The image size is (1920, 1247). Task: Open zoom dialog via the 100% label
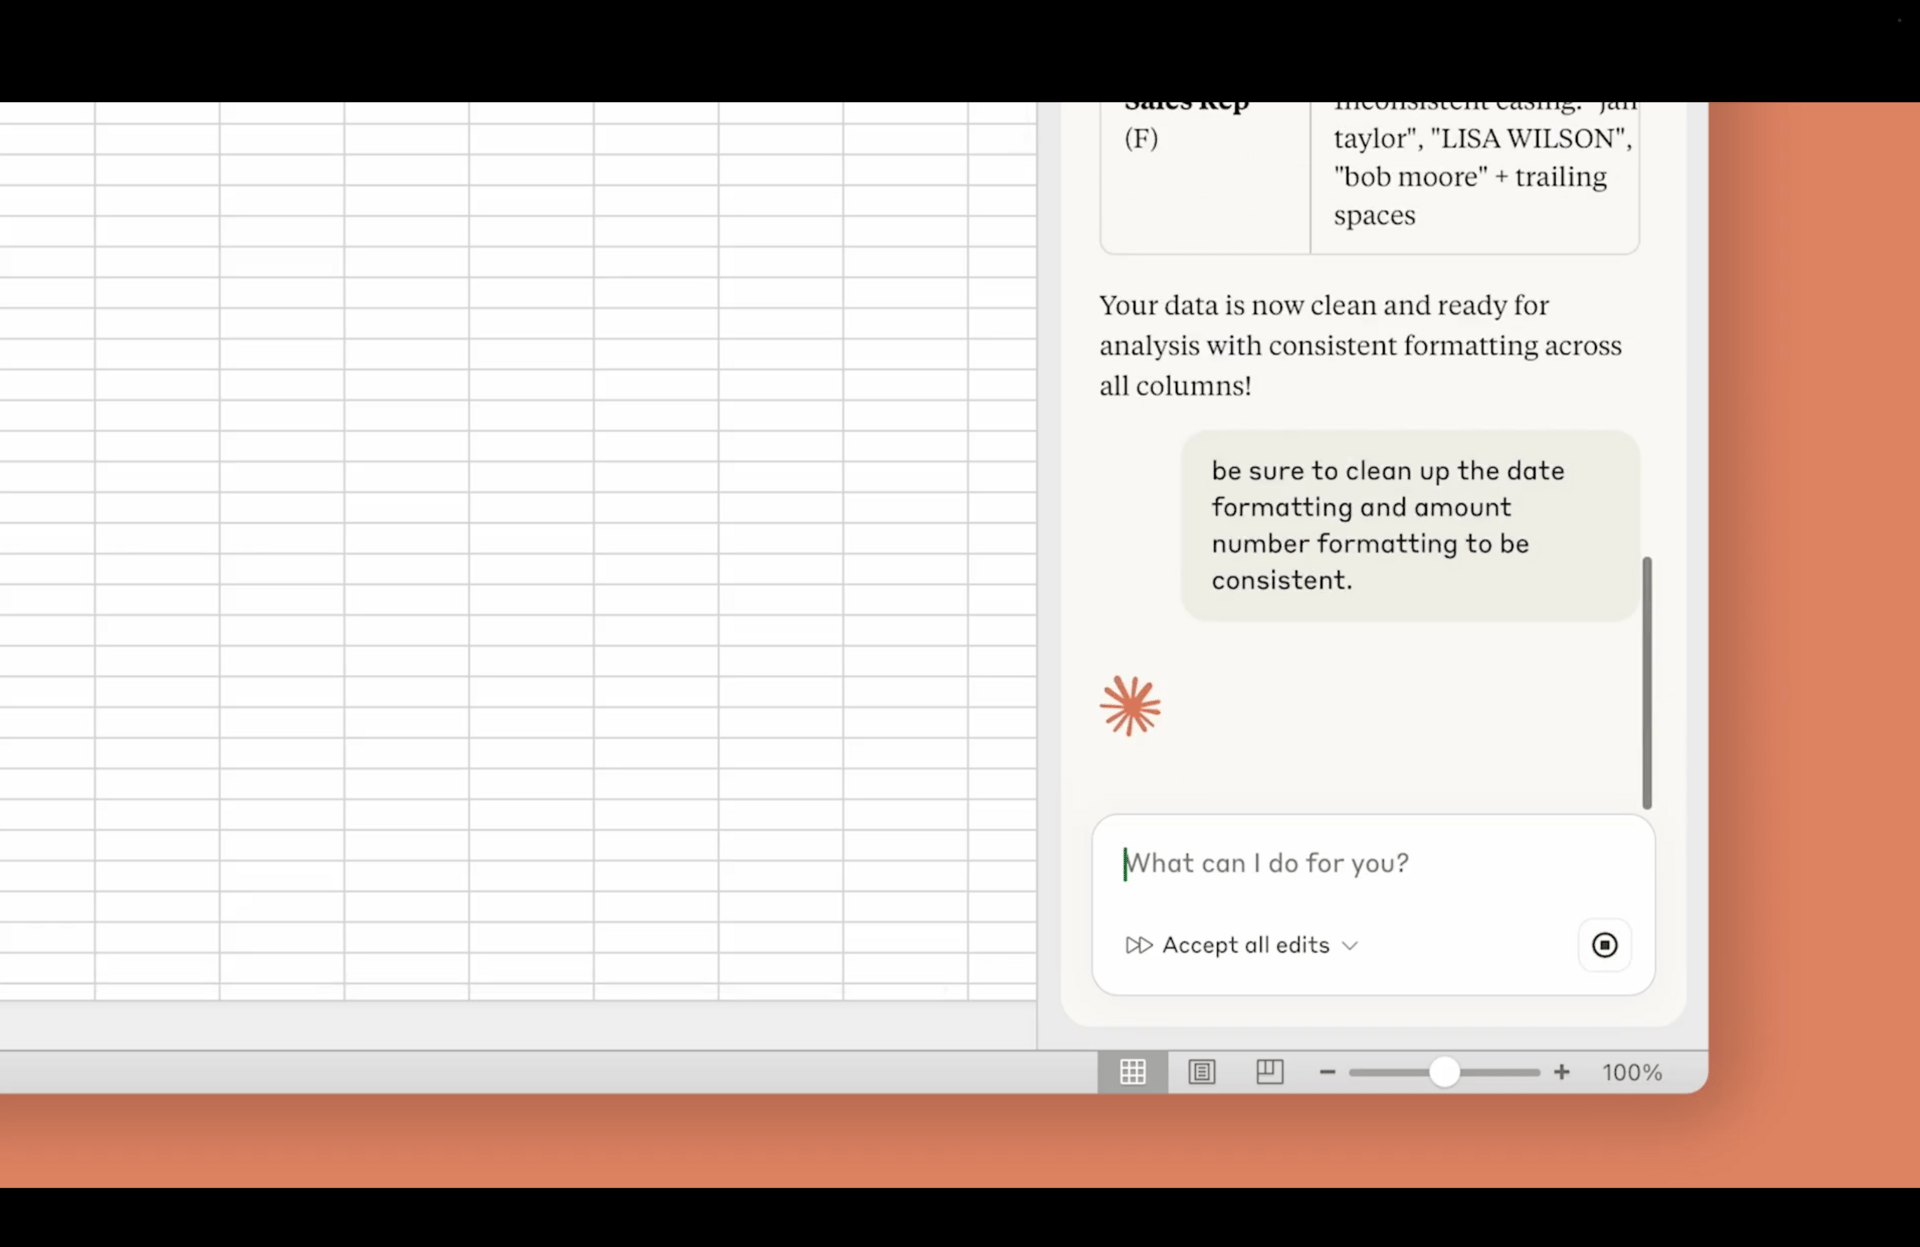1631,1072
